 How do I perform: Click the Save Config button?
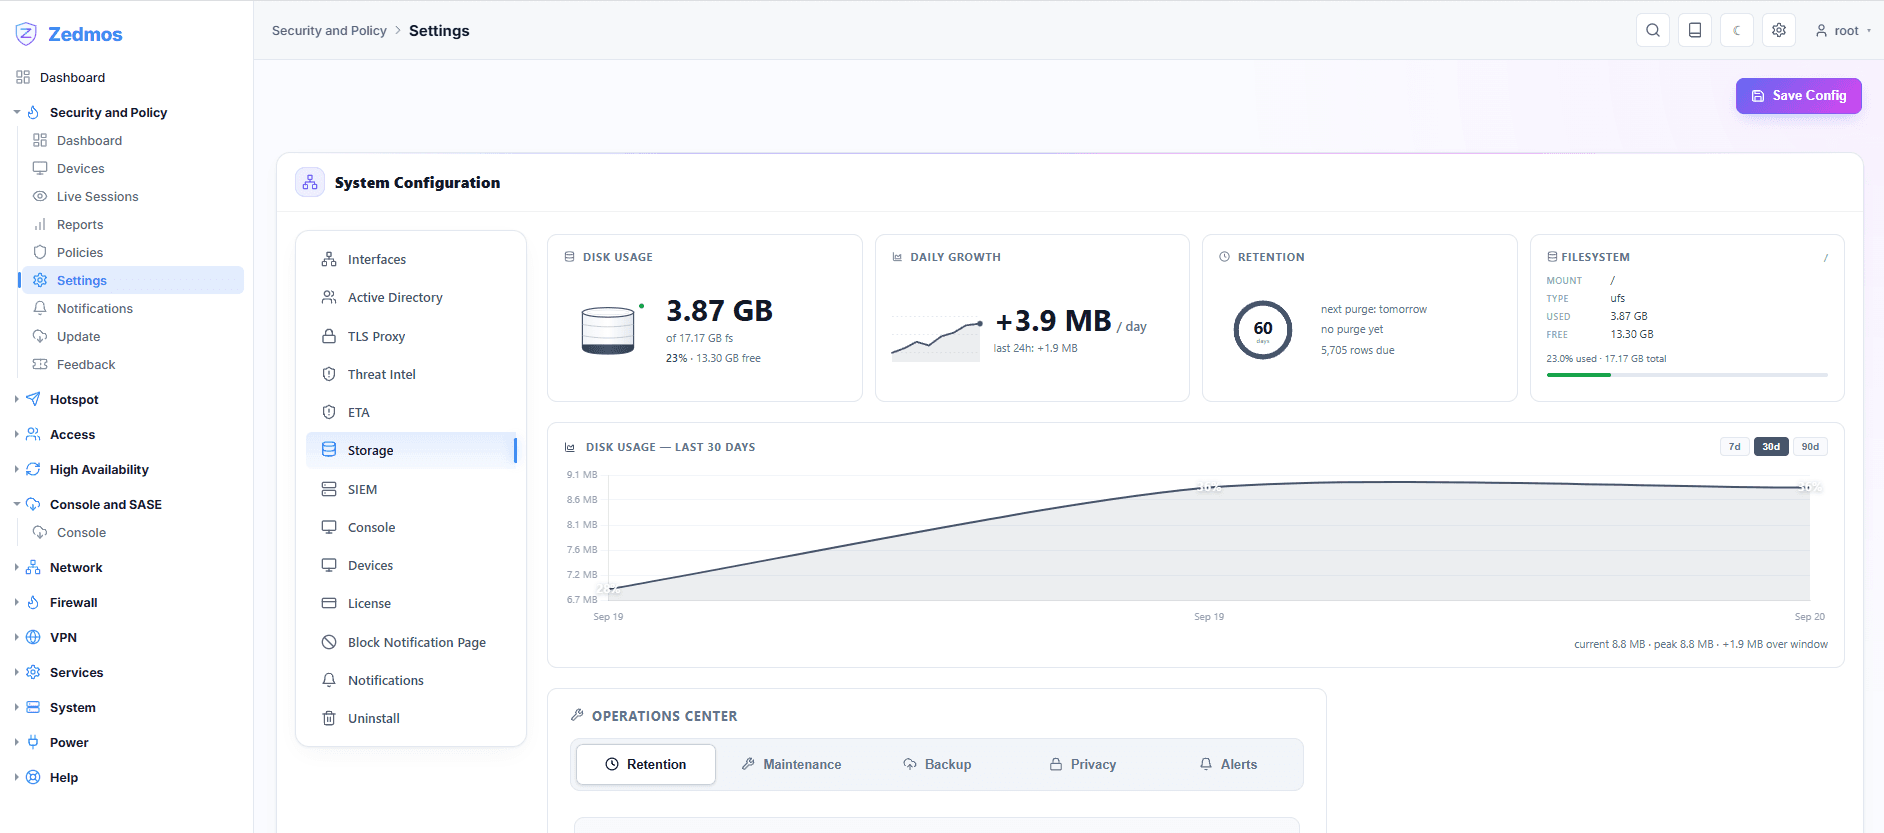click(x=1798, y=96)
